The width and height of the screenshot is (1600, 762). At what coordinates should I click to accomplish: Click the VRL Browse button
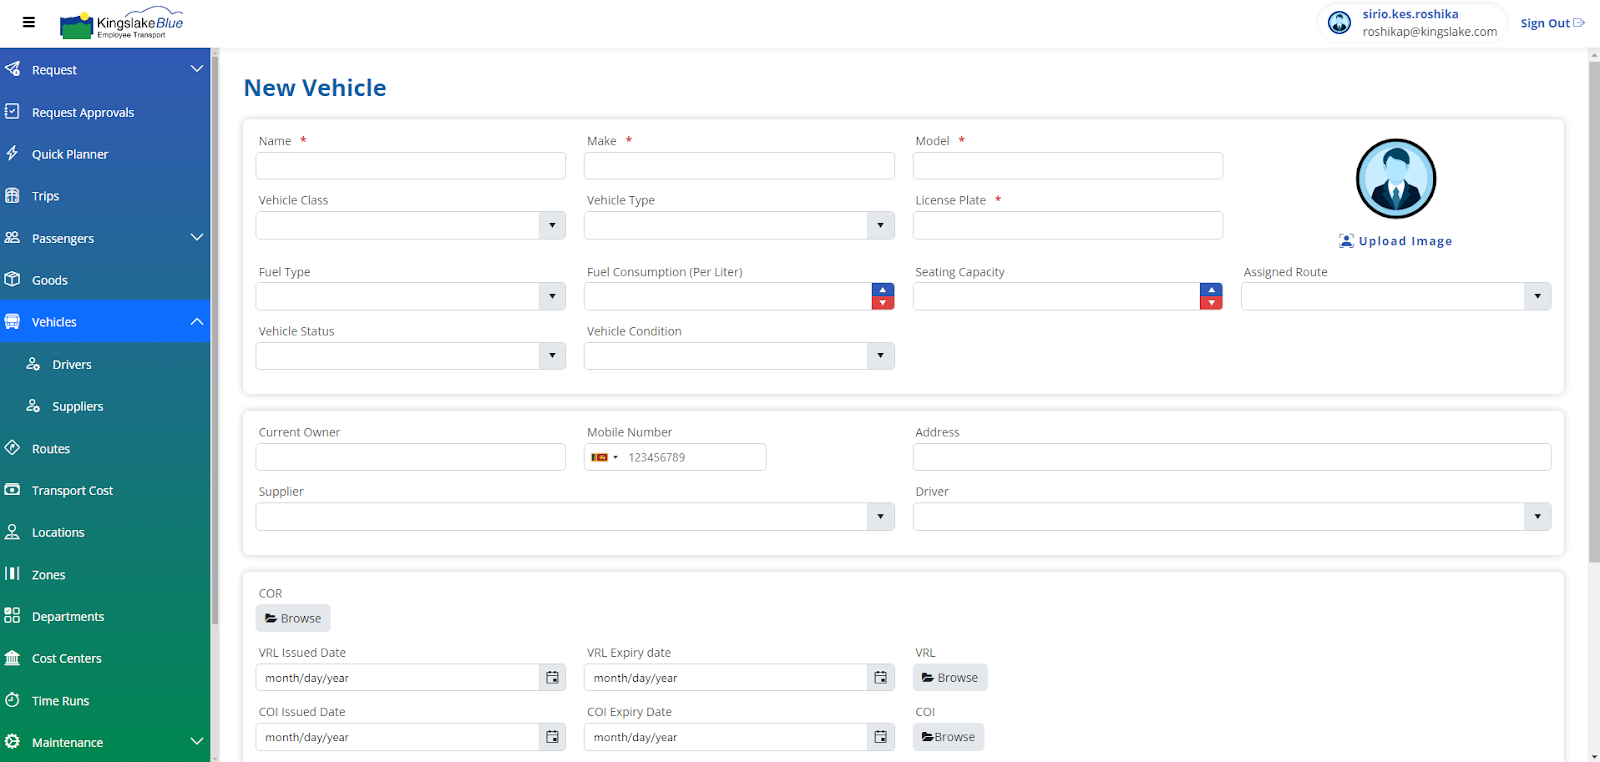pos(950,678)
